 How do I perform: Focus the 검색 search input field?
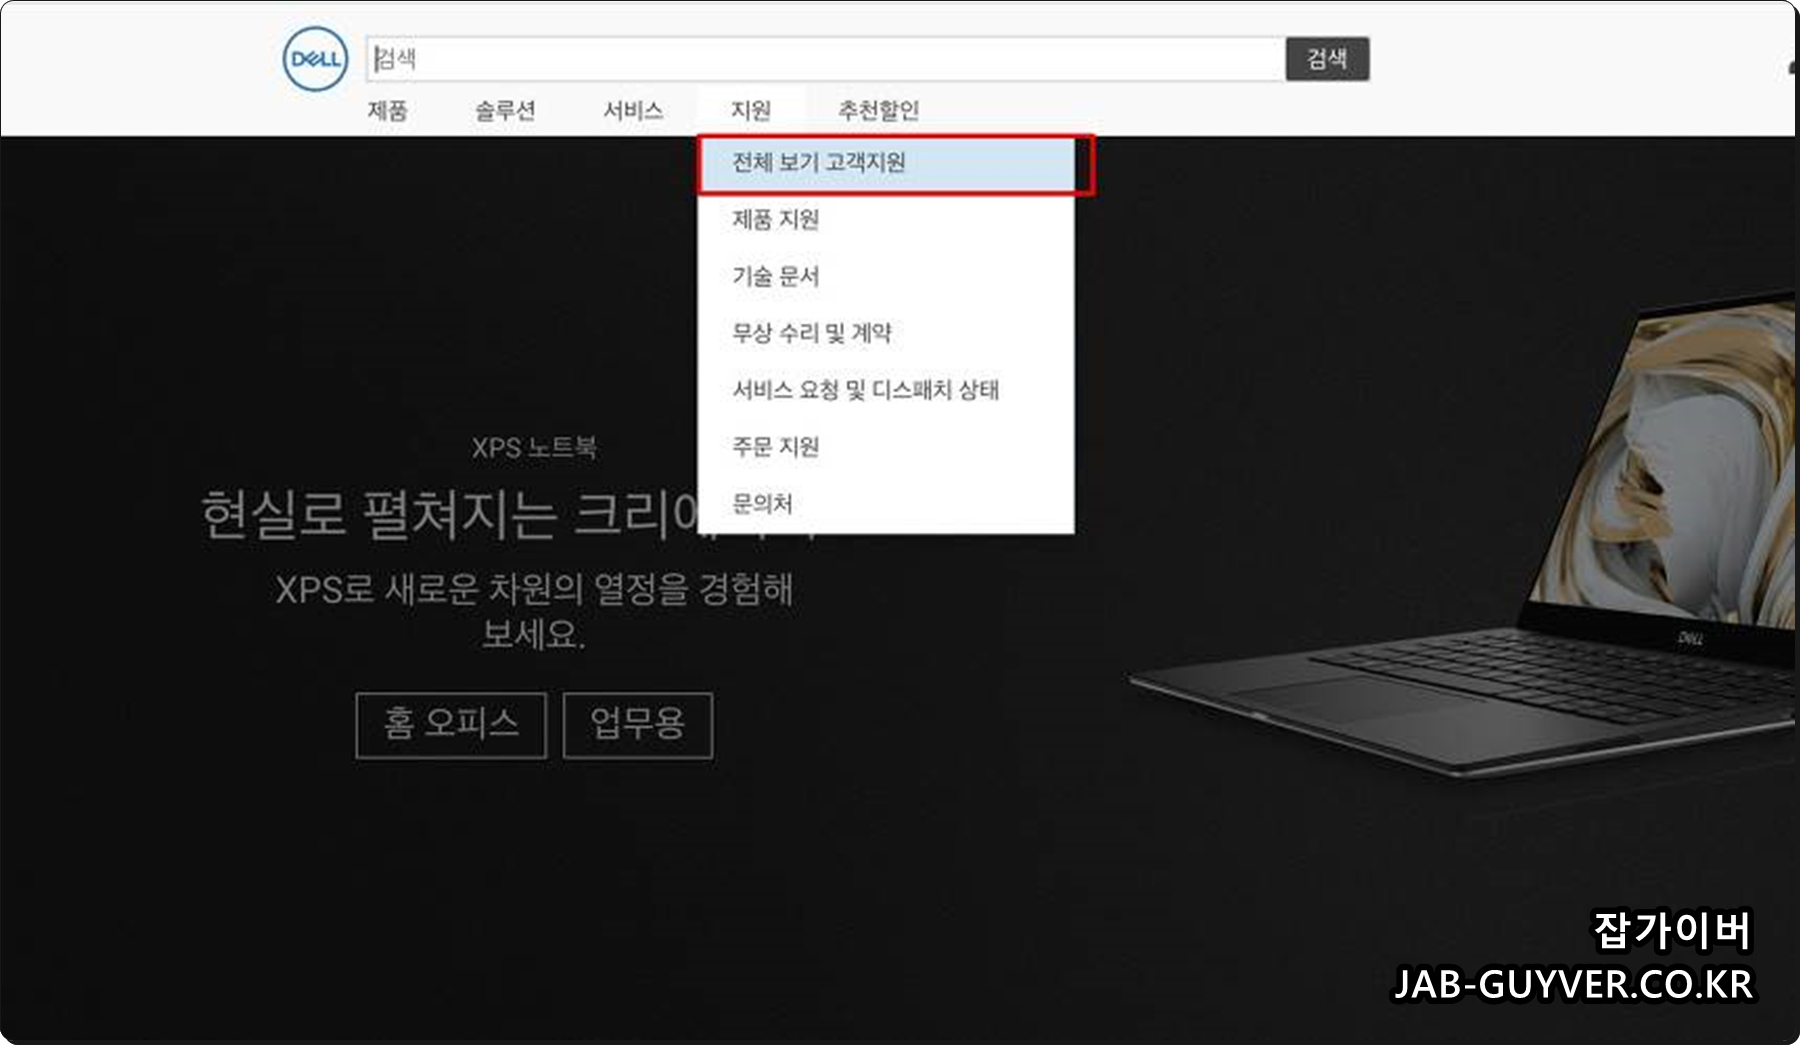pyautogui.click(x=826, y=59)
